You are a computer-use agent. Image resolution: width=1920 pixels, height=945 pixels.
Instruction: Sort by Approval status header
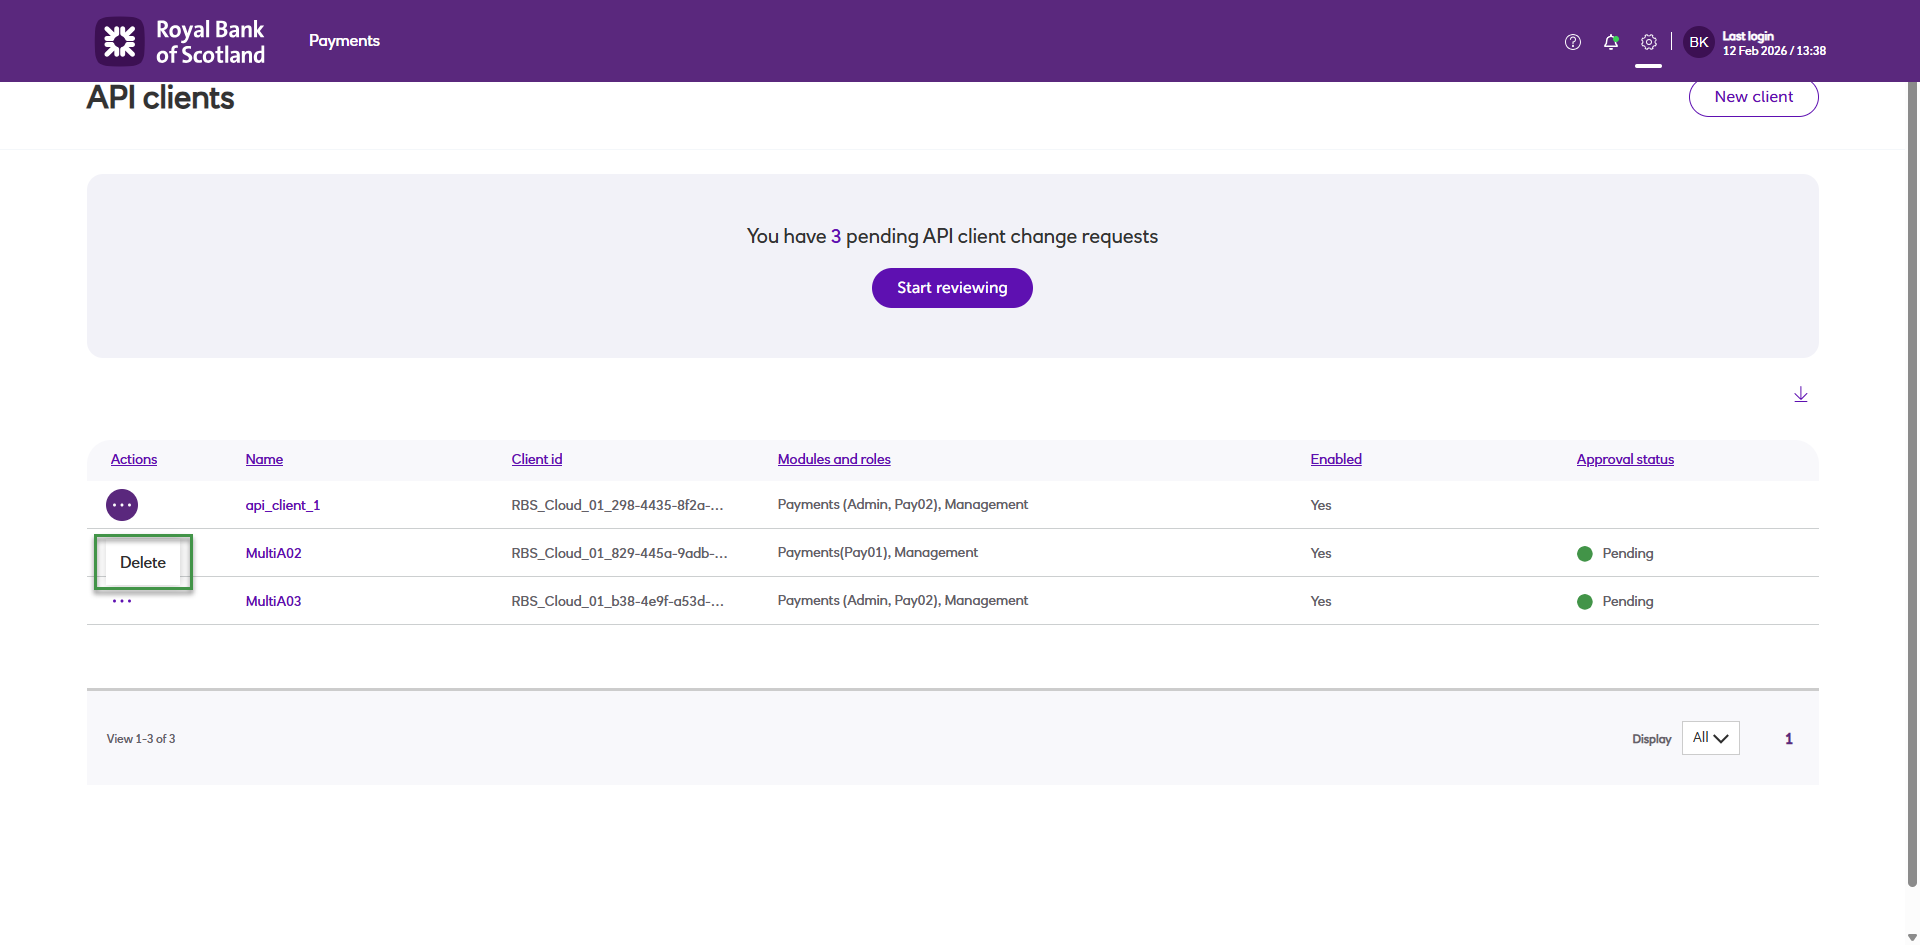click(1625, 459)
